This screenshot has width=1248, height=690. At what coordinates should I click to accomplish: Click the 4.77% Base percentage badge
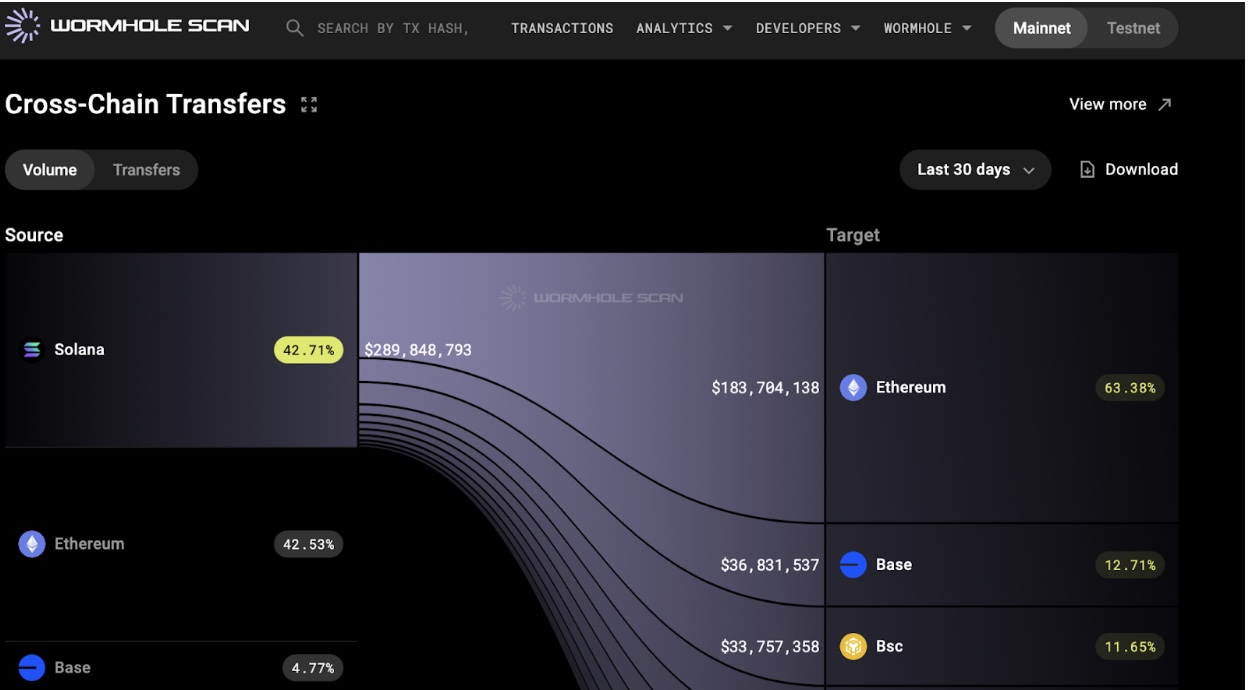(313, 667)
